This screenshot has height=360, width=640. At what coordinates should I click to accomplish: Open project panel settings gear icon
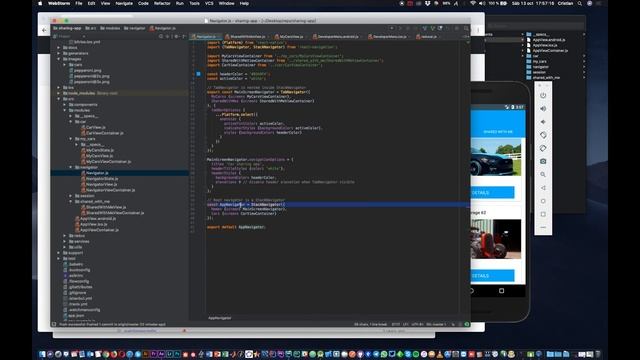tap(177, 36)
